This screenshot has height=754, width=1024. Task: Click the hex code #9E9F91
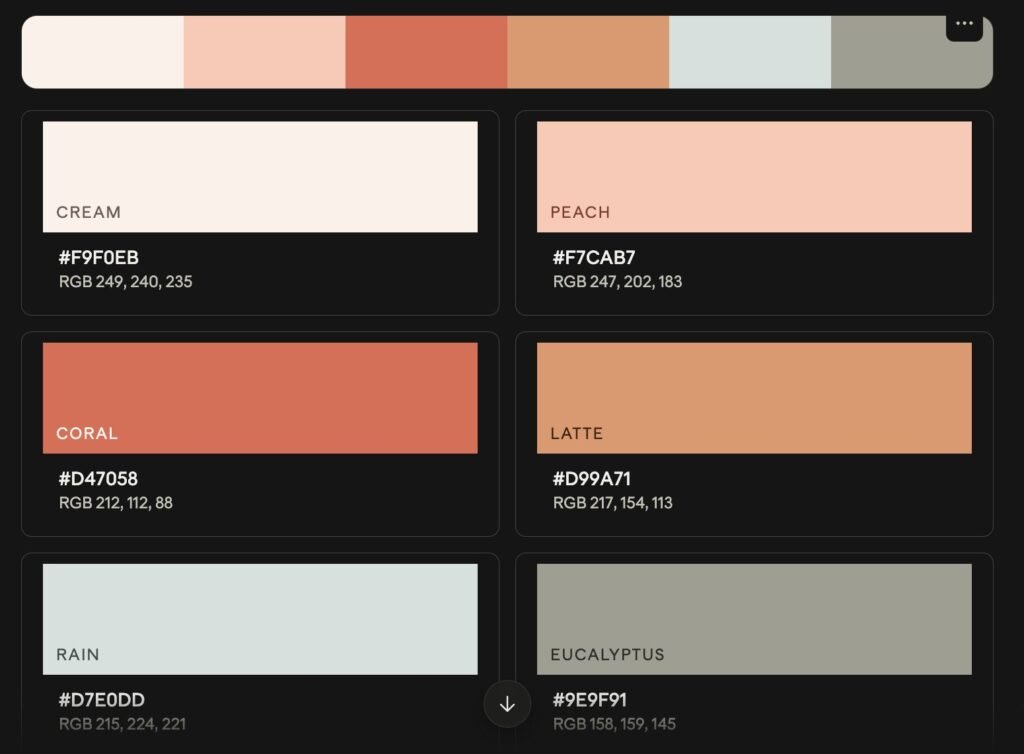coord(590,700)
